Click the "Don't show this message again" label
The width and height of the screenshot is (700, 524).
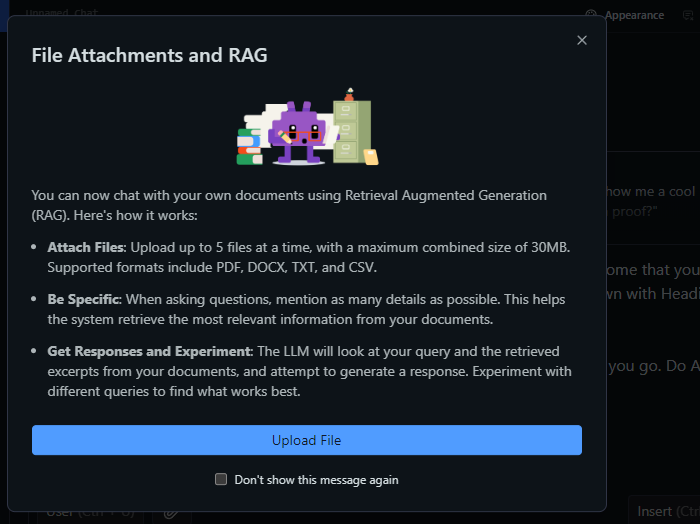coord(316,480)
